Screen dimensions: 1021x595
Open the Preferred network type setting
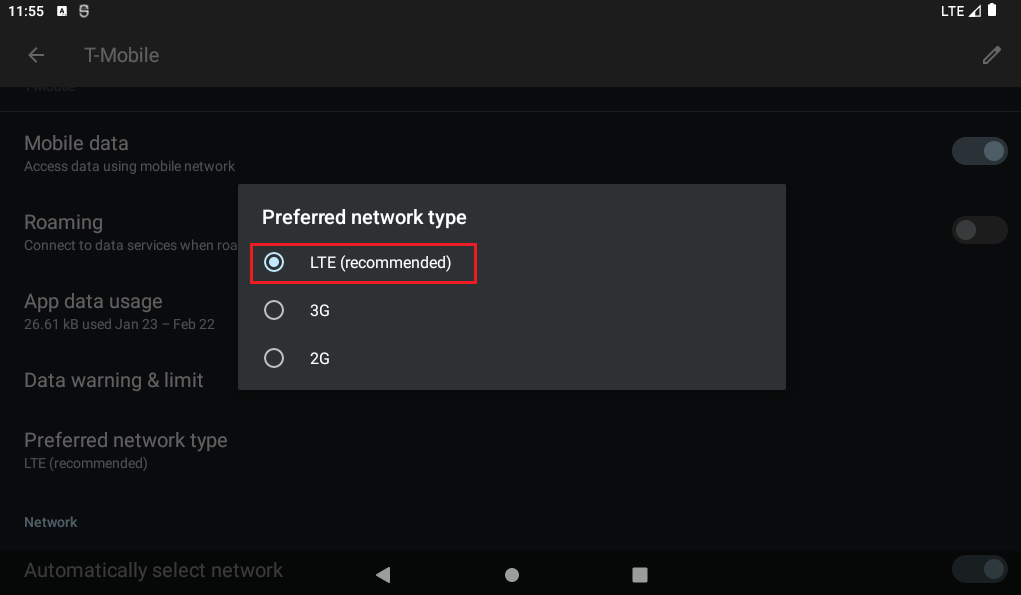126,449
